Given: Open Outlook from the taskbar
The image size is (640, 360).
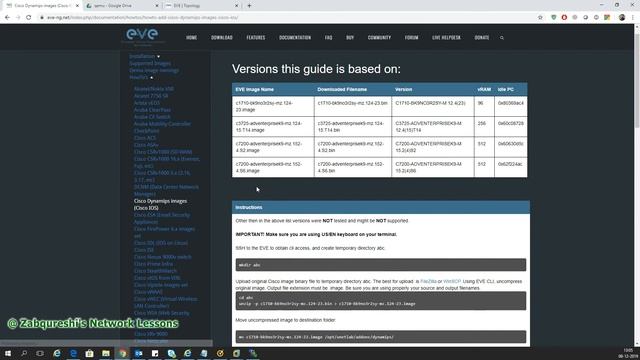Looking at the screenshot, I should [139, 353].
